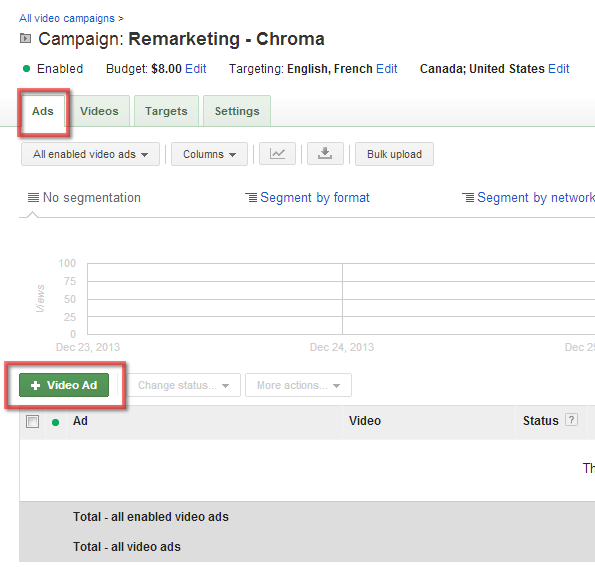Edit the $8.00 budget

(x=195, y=69)
